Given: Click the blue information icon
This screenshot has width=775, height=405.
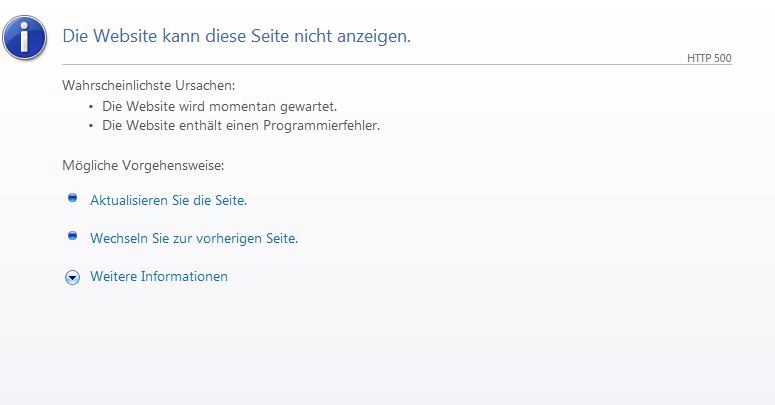Looking at the screenshot, I should click(x=27, y=36).
